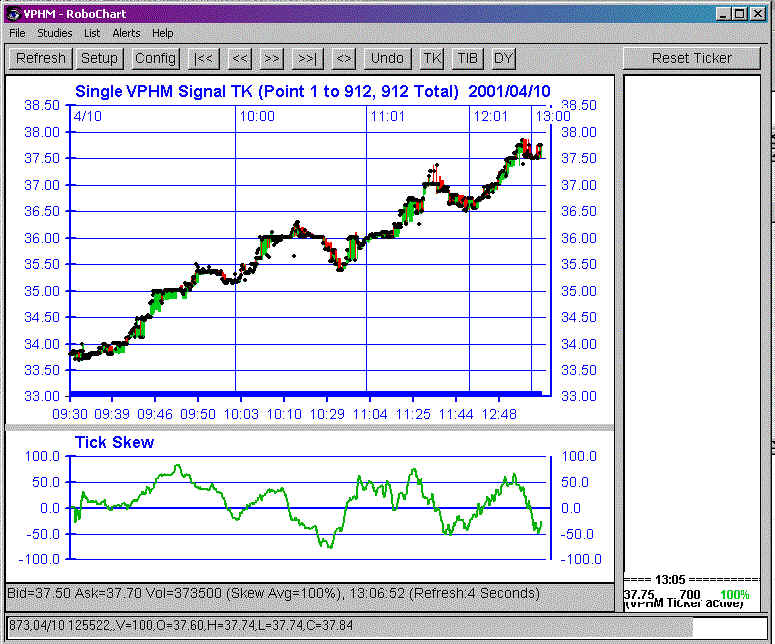Click the green 100% ticker value
The height and width of the screenshot is (644, 775).
coord(735,595)
